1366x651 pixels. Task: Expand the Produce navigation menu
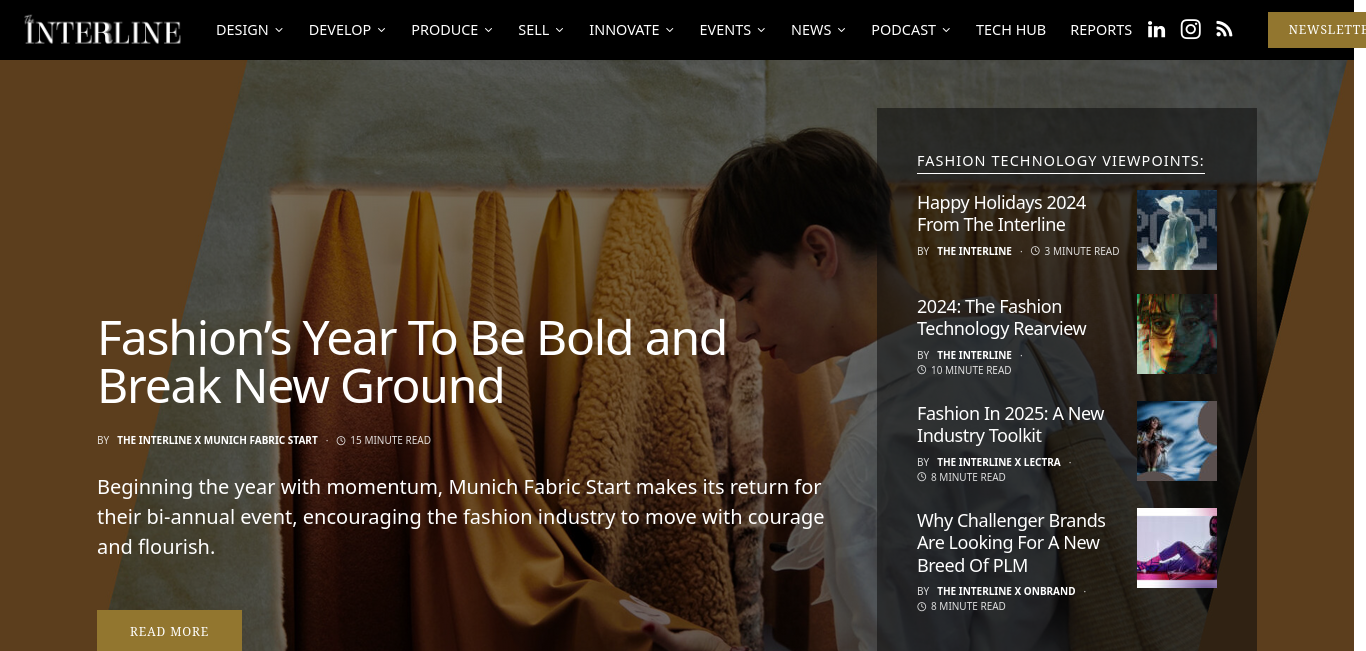pyautogui.click(x=452, y=30)
